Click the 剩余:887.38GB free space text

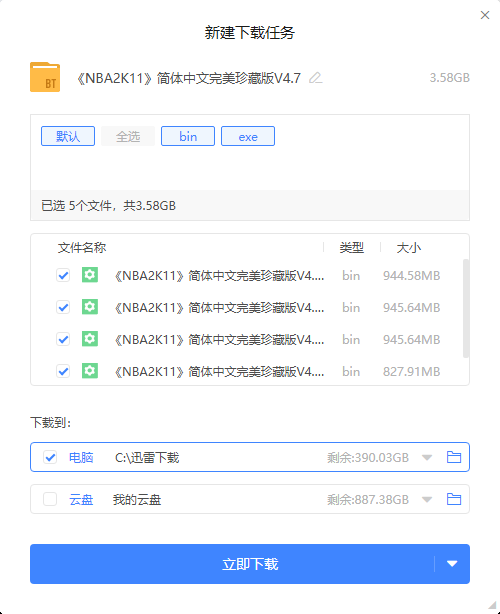pos(368,499)
